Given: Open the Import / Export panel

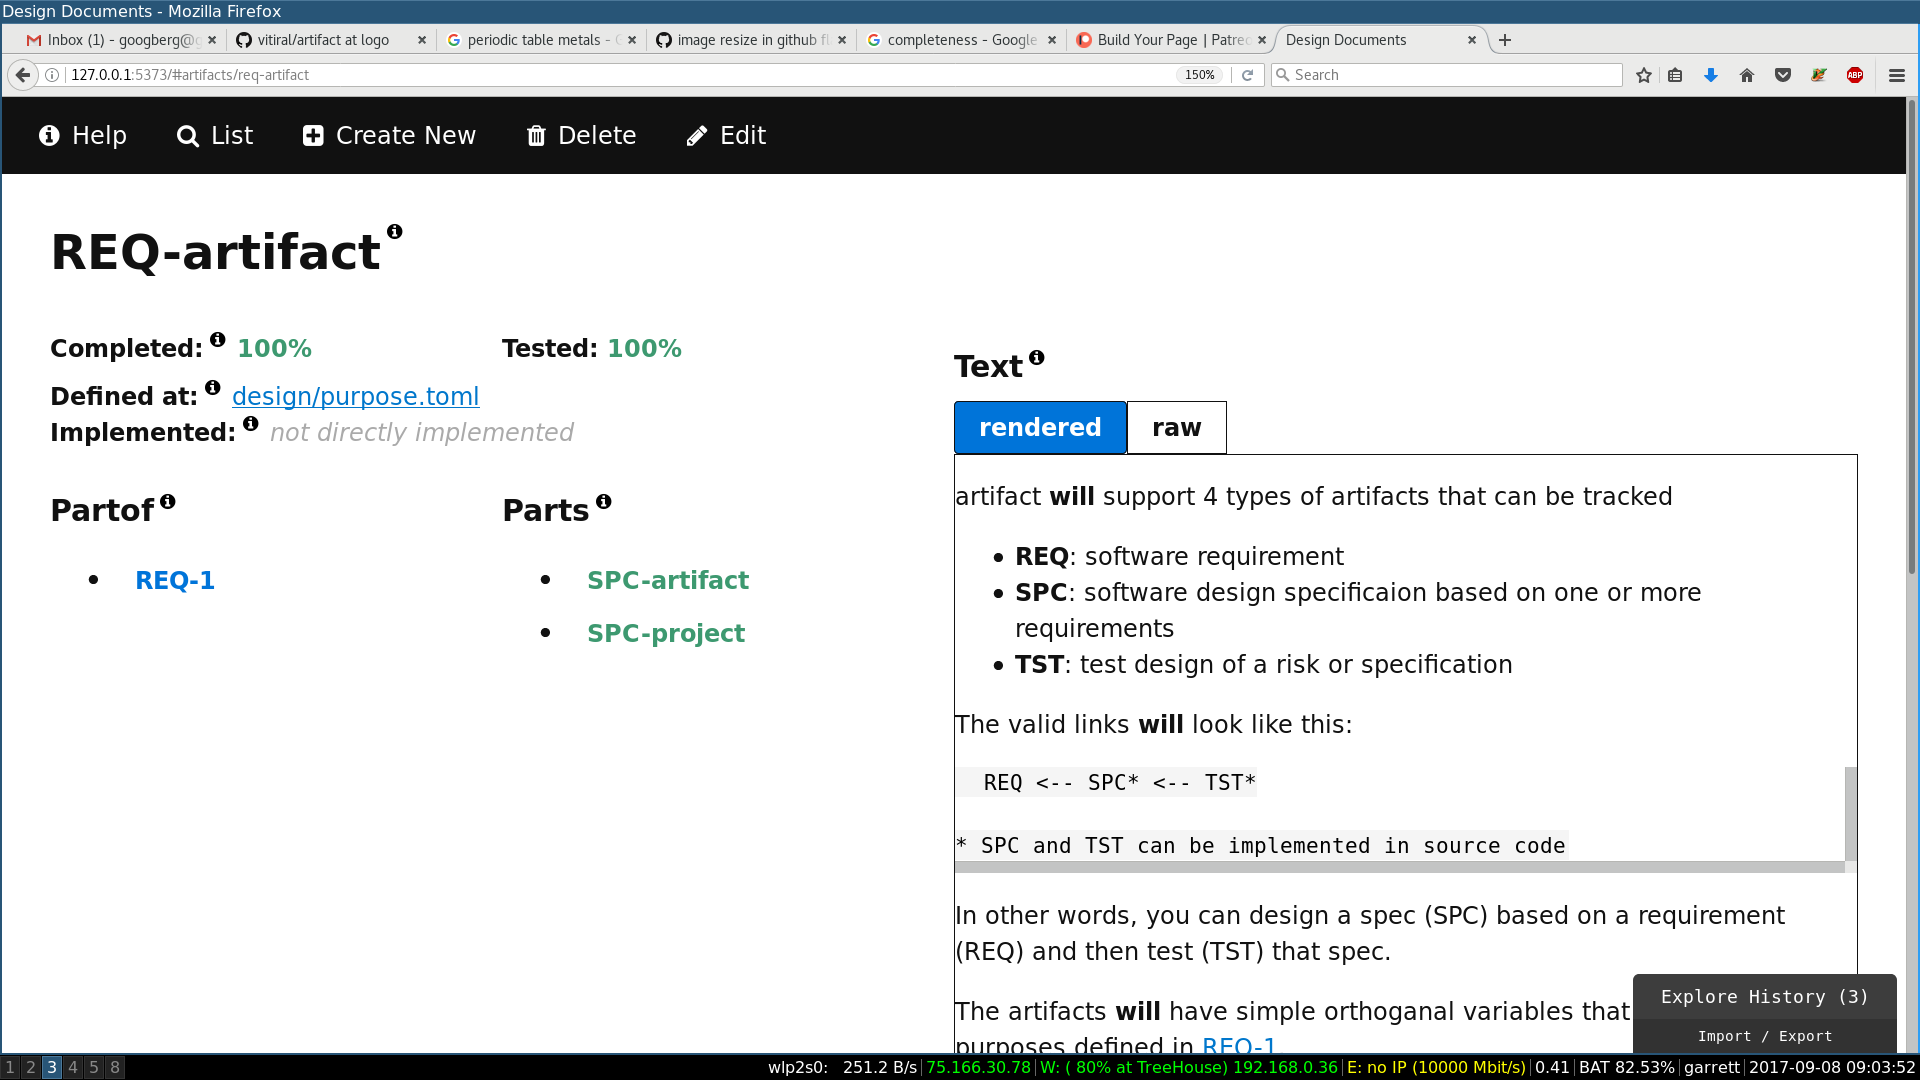Looking at the screenshot, I should [x=1765, y=1036].
